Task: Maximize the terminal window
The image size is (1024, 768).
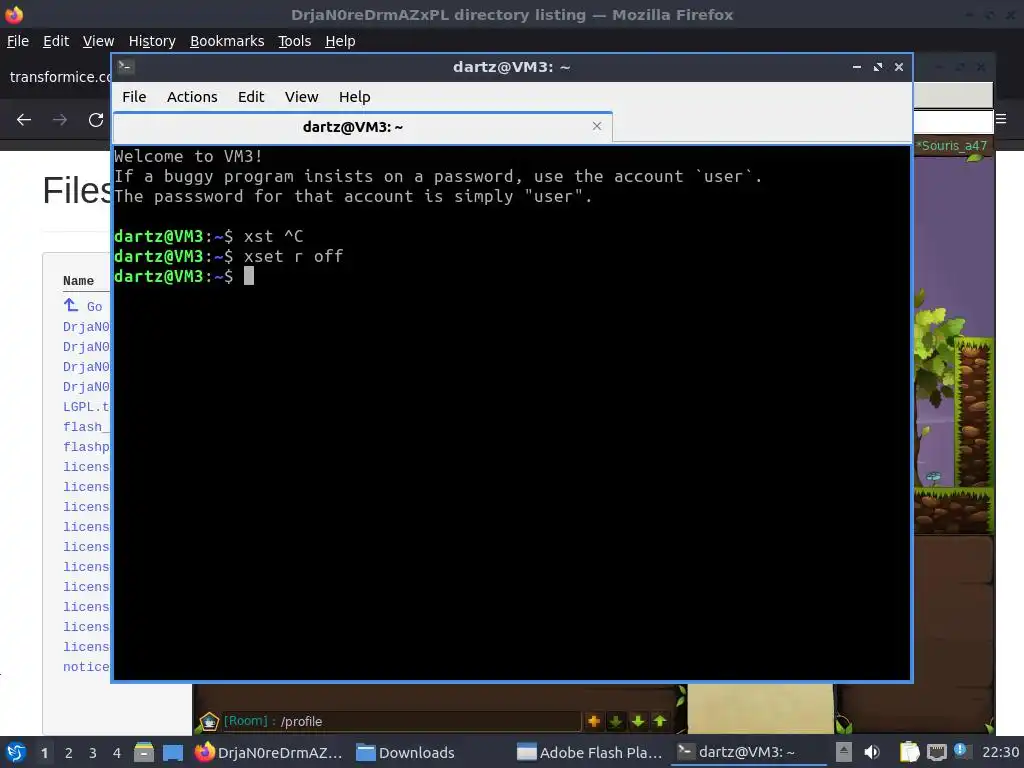Action: pyautogui.click(x=878, y=67)
